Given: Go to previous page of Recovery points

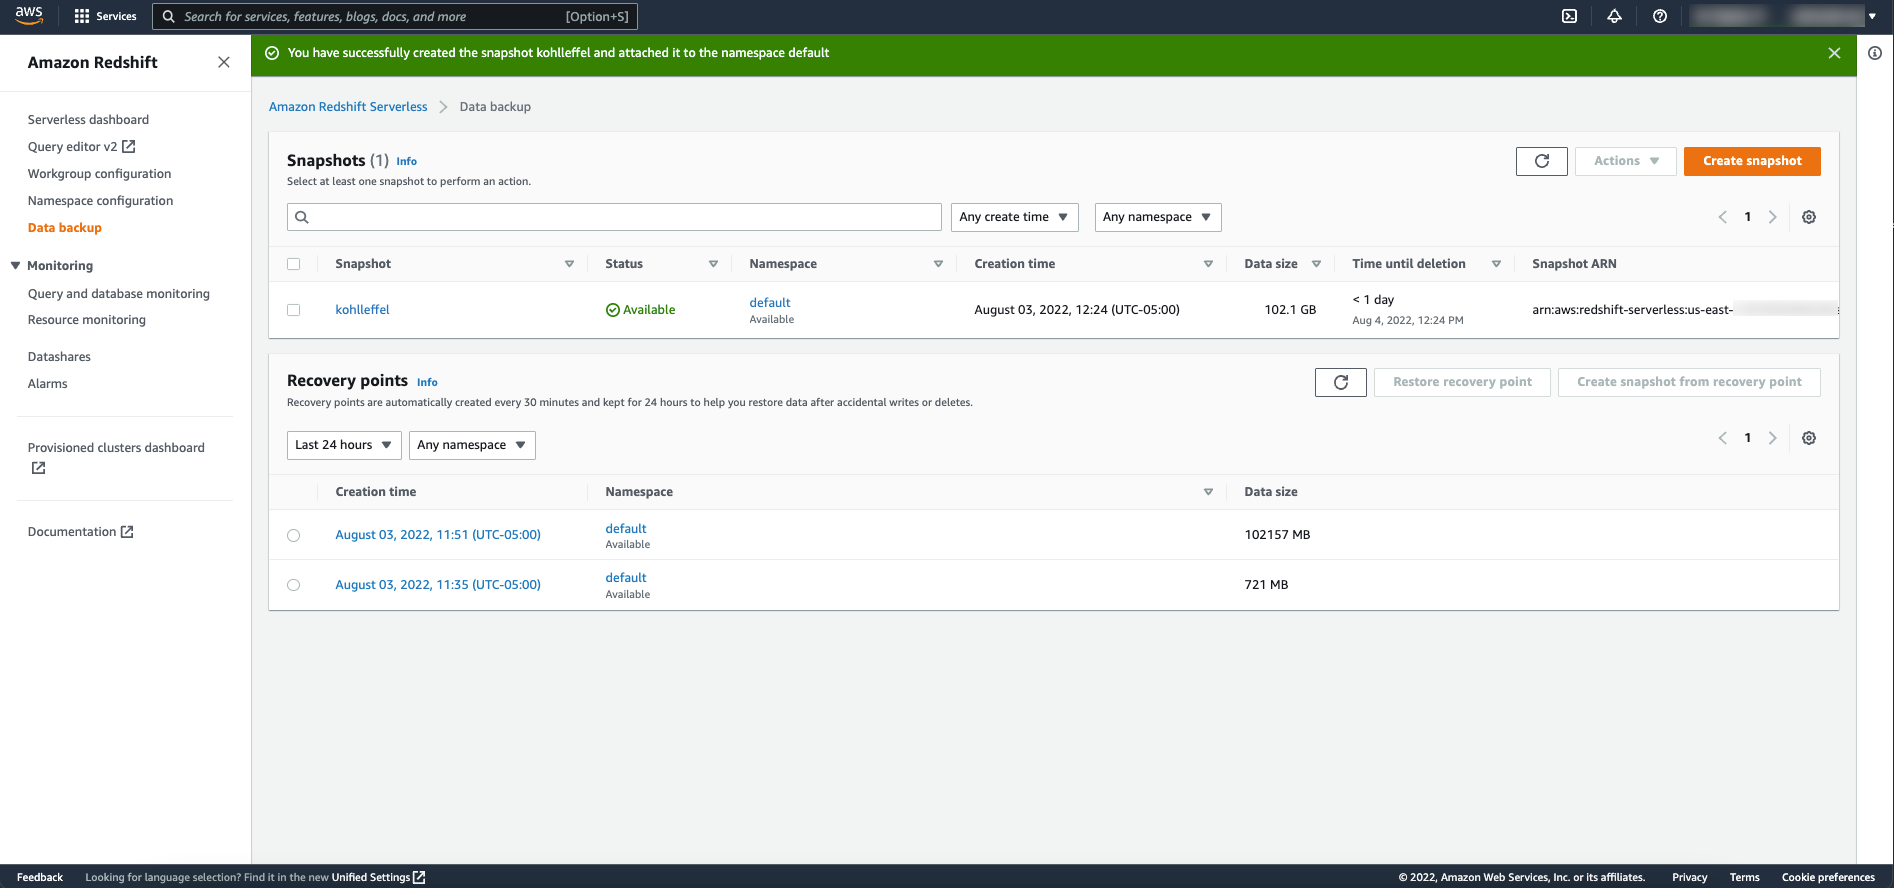Looking at the screenshot, I should [x=1722, y=438].
